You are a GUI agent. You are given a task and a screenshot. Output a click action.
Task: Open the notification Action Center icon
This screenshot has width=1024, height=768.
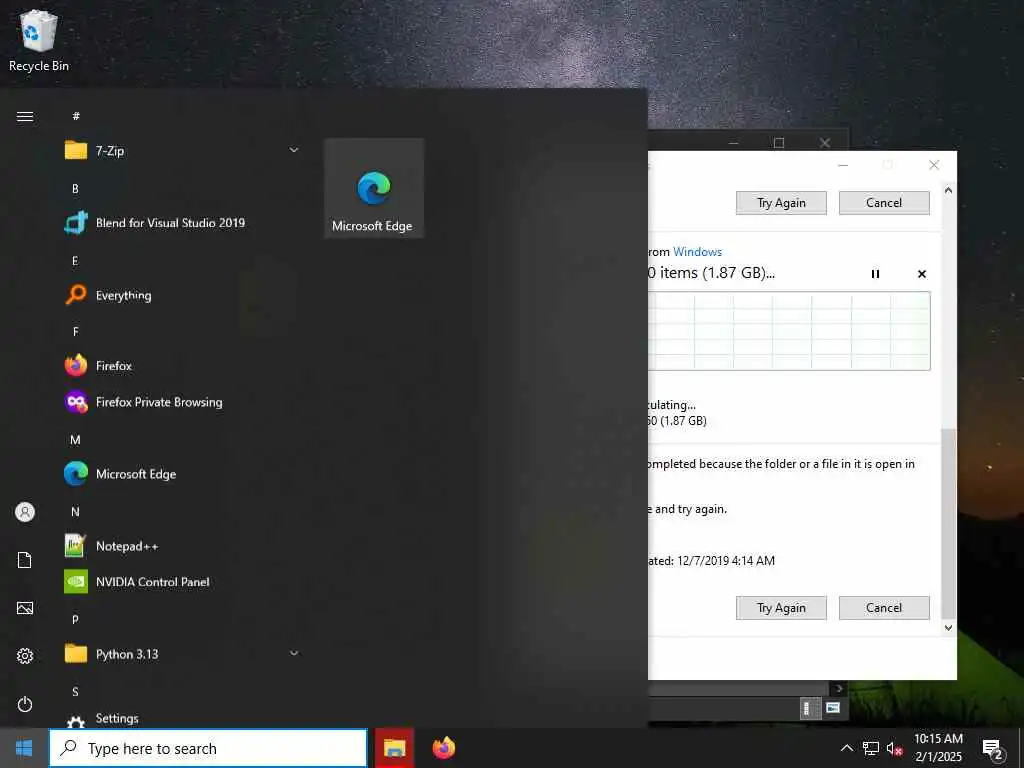click(x=993, y=750)
